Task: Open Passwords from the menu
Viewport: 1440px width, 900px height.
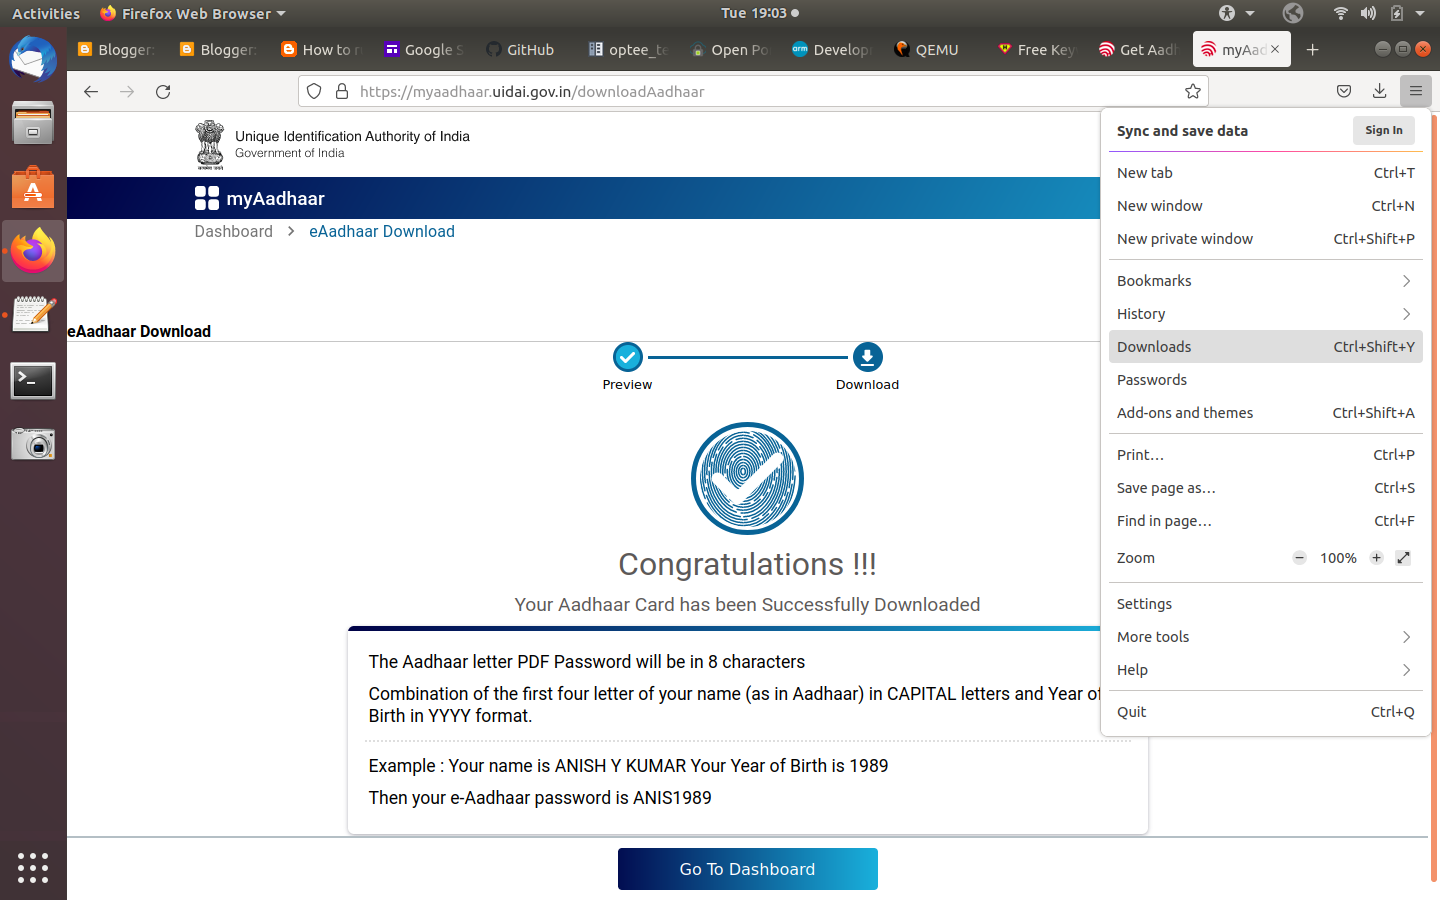Action: (1265, 380)
